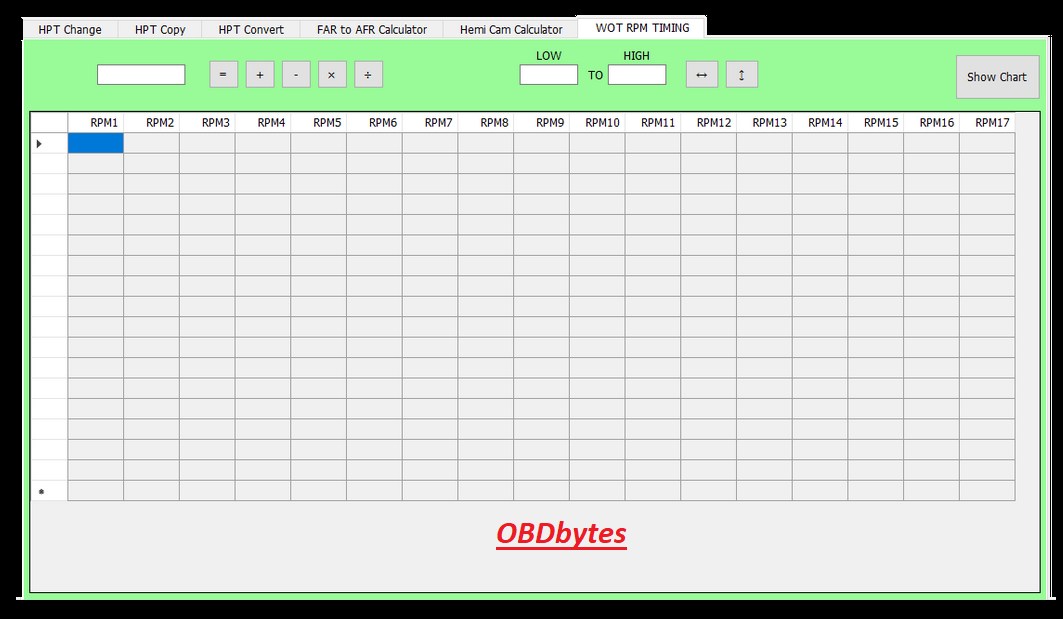Click the horizontal interpolate arrow button

click(701, 75)
